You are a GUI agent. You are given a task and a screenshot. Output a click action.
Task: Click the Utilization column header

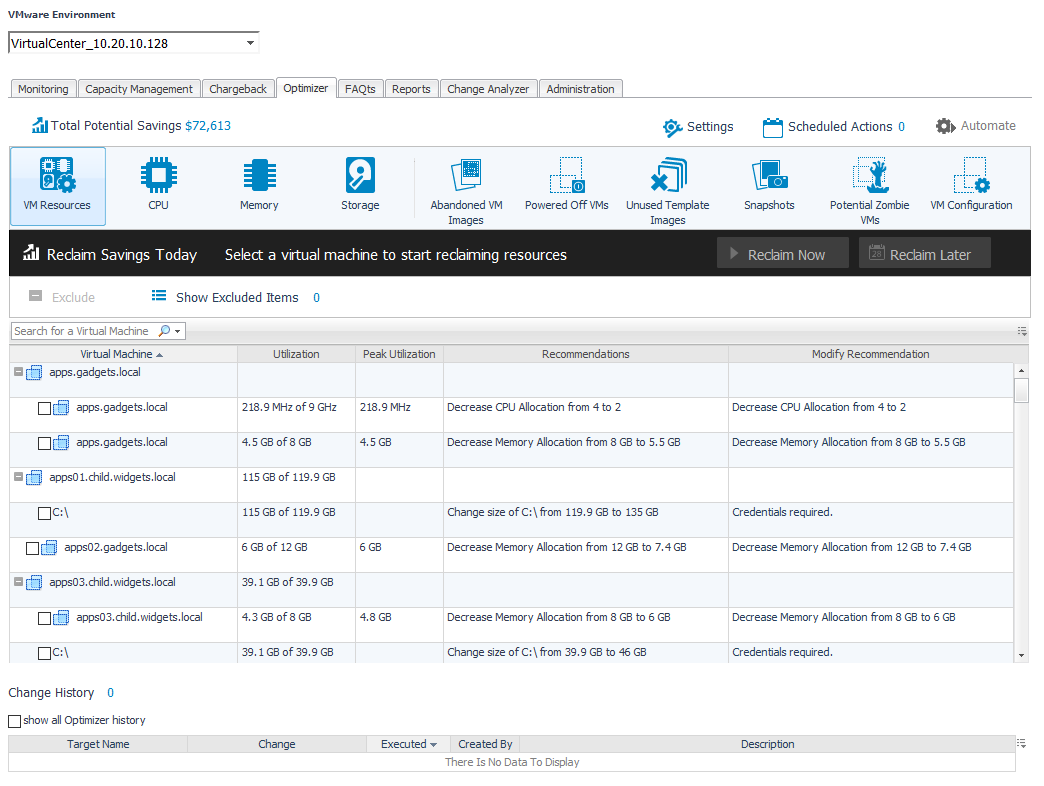pyautogui.click(x=296, y=354)
